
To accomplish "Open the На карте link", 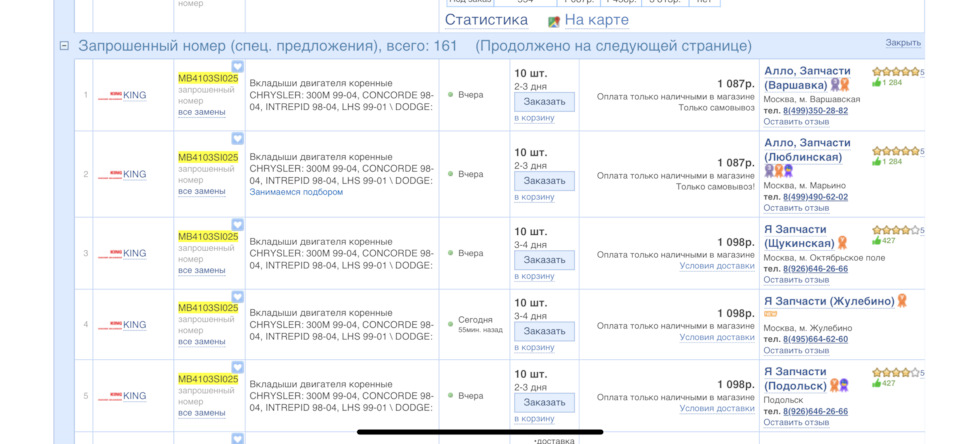I will (596, 20).
